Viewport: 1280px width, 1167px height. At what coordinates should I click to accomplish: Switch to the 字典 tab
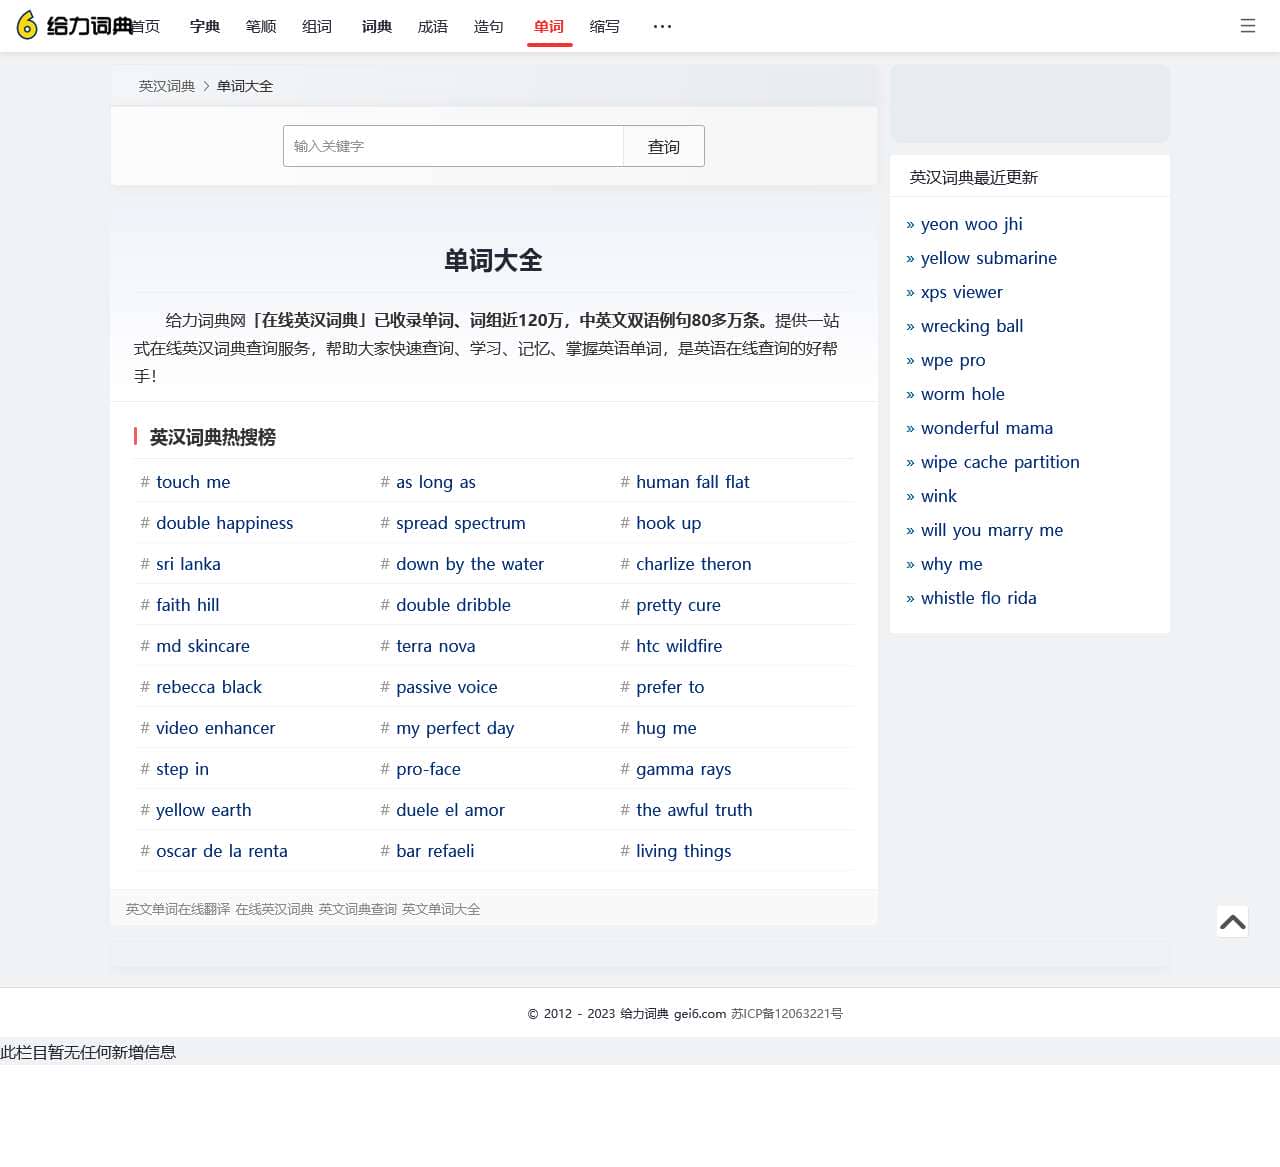click(x=205, y=27)
